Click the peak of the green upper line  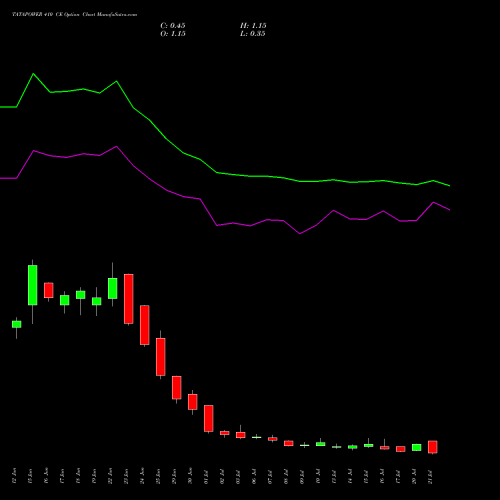pyautogui.click(x=33, y=74)
